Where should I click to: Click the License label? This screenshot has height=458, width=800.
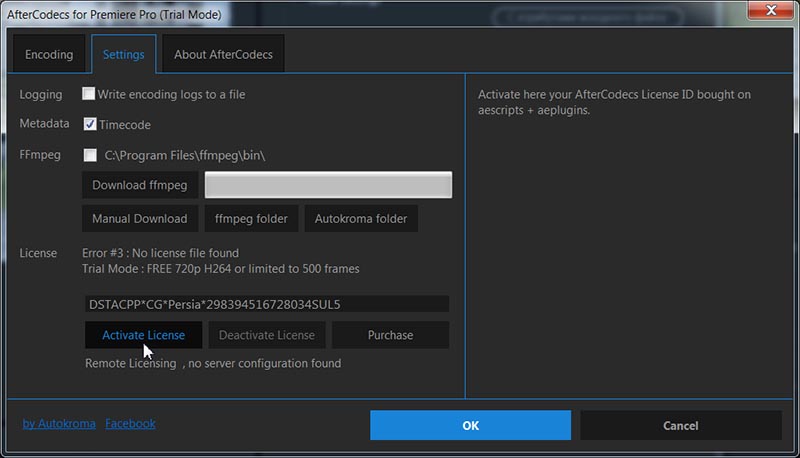[x=38, y=253]
